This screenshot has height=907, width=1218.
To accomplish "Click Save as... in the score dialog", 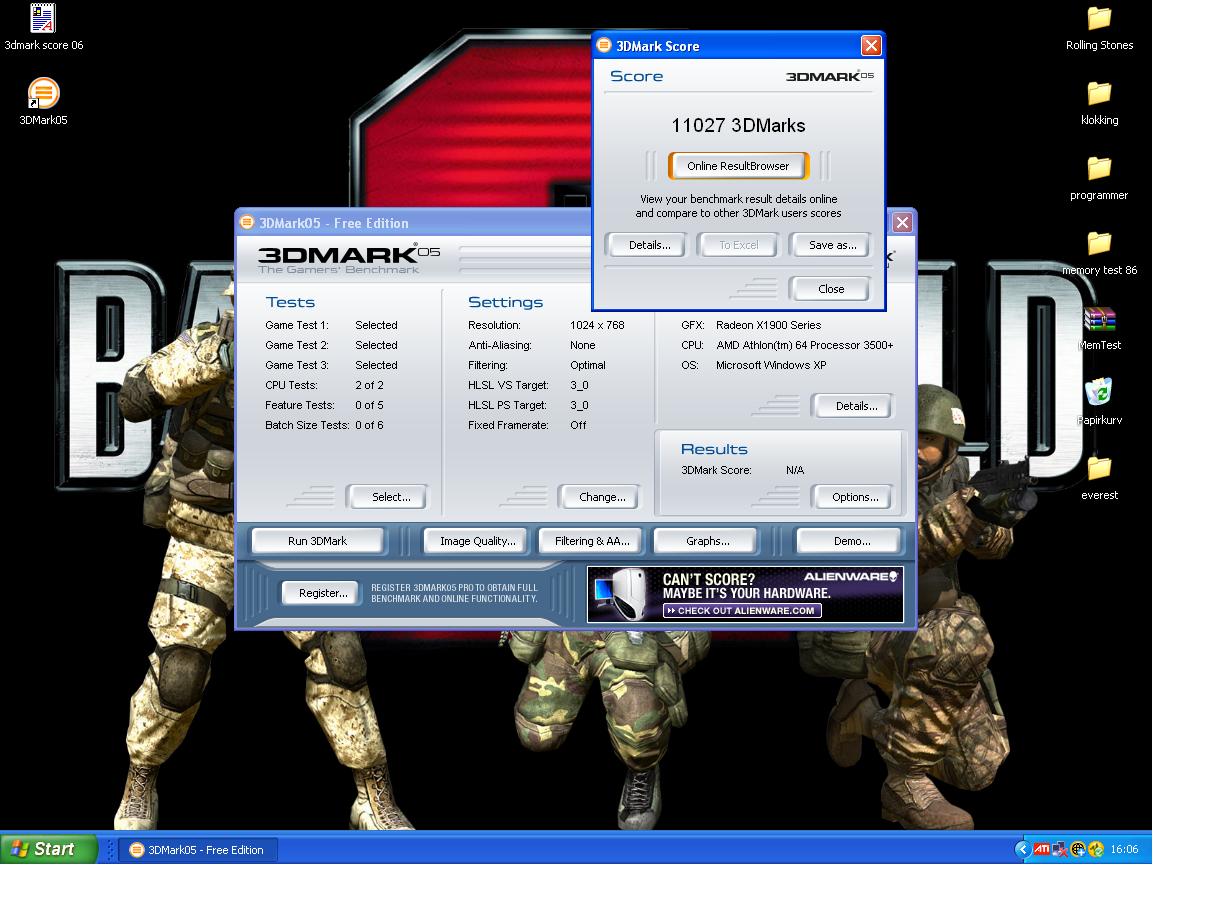I will point(832,245).
